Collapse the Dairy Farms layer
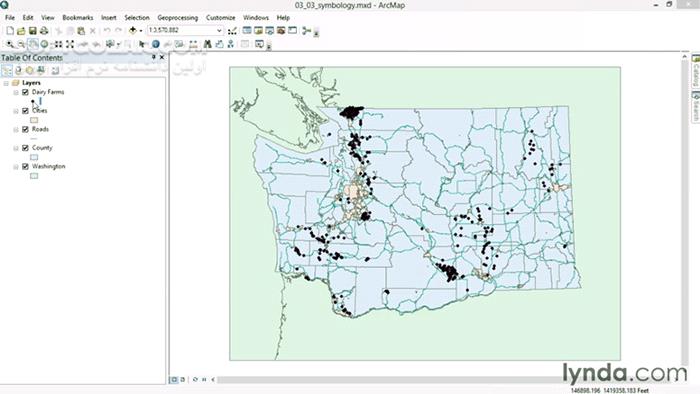 (x=16, y=92)
